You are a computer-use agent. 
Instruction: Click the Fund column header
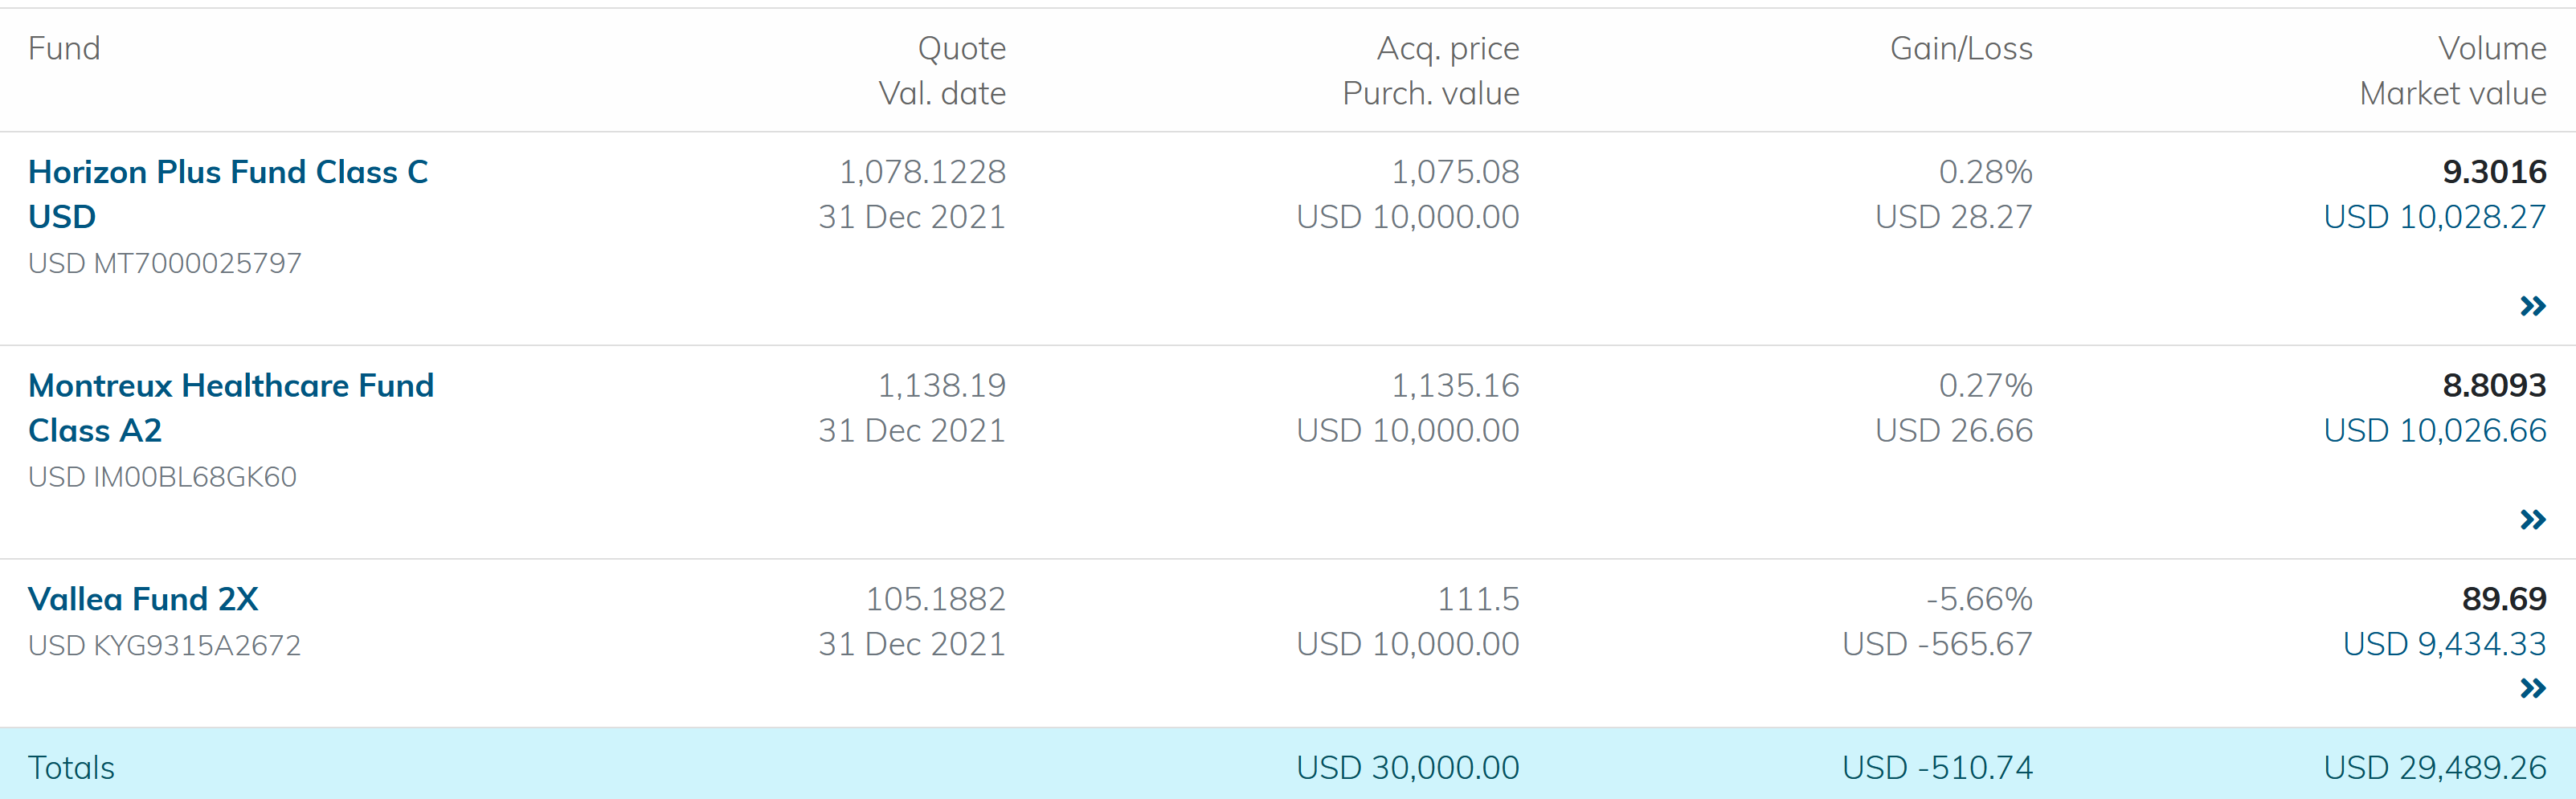pos(64,48)
